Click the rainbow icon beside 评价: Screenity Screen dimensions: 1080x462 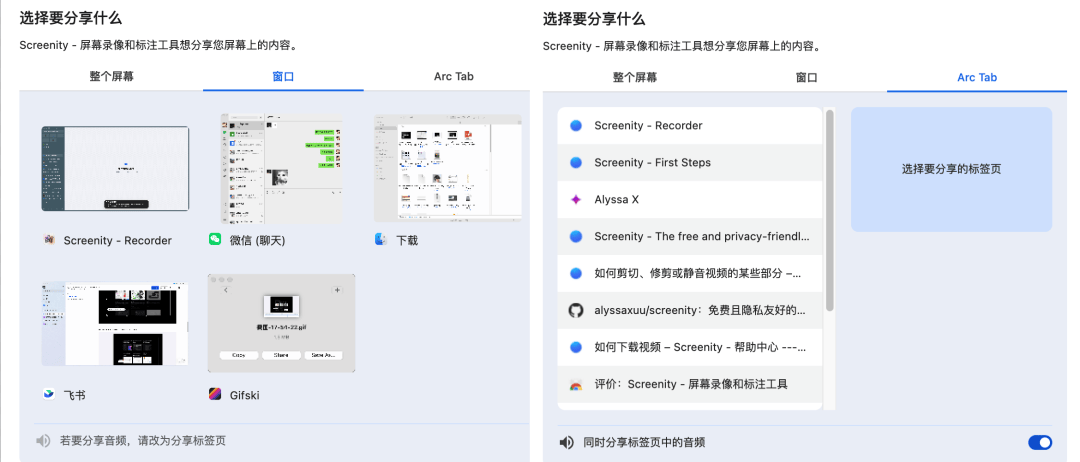coord(575,384)
